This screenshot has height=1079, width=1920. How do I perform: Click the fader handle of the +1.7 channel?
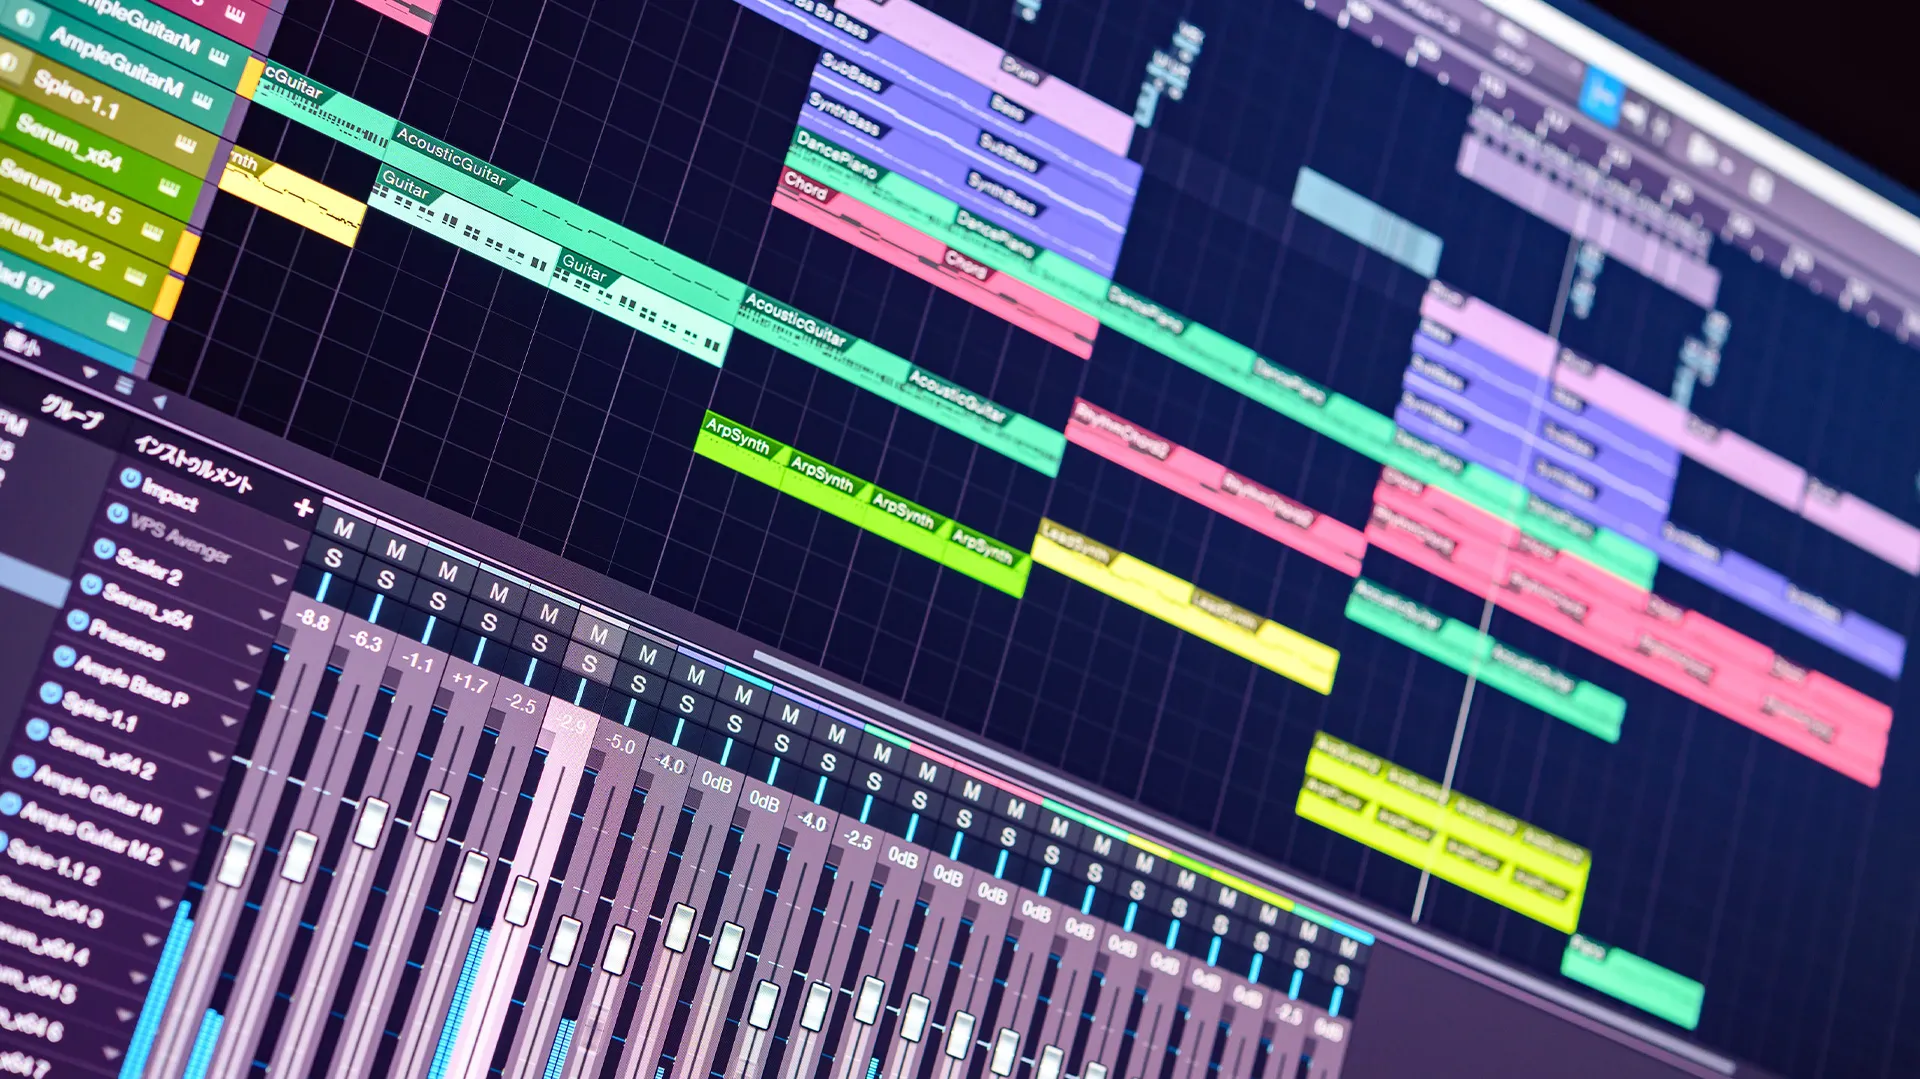click(x=432, y=814)
